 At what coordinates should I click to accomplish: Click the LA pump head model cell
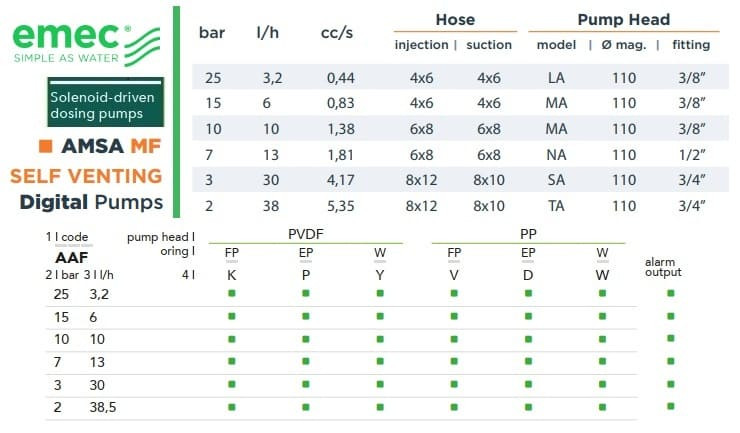coord(557,77)
